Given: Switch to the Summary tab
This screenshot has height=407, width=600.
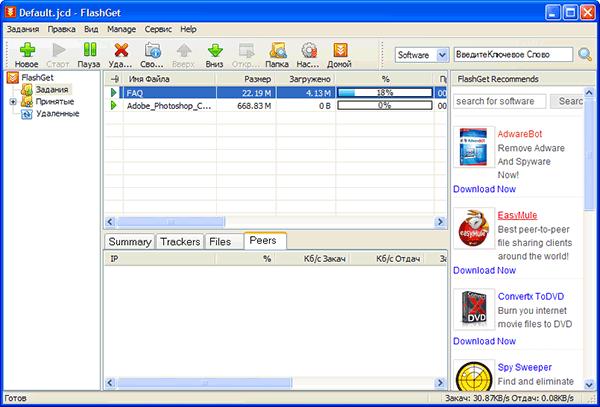Looking at the screenshot, I should [x=130, y=242].
